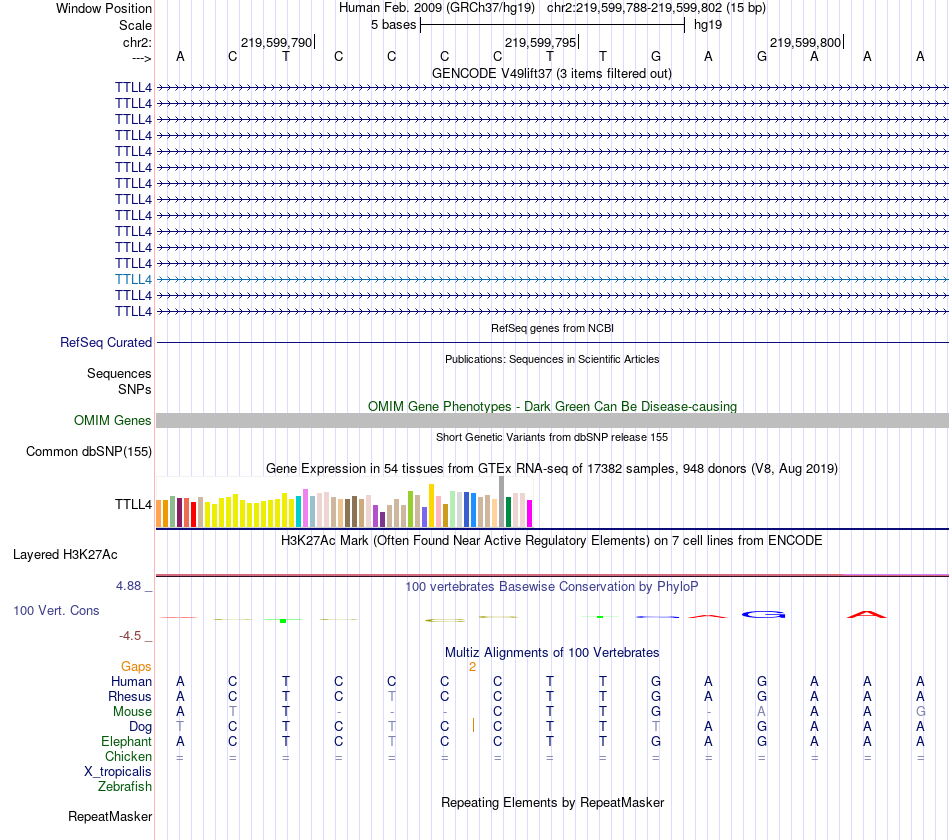Click the large red A in PhyloP conservation logo
950x840 pixels.
(866, 615)
